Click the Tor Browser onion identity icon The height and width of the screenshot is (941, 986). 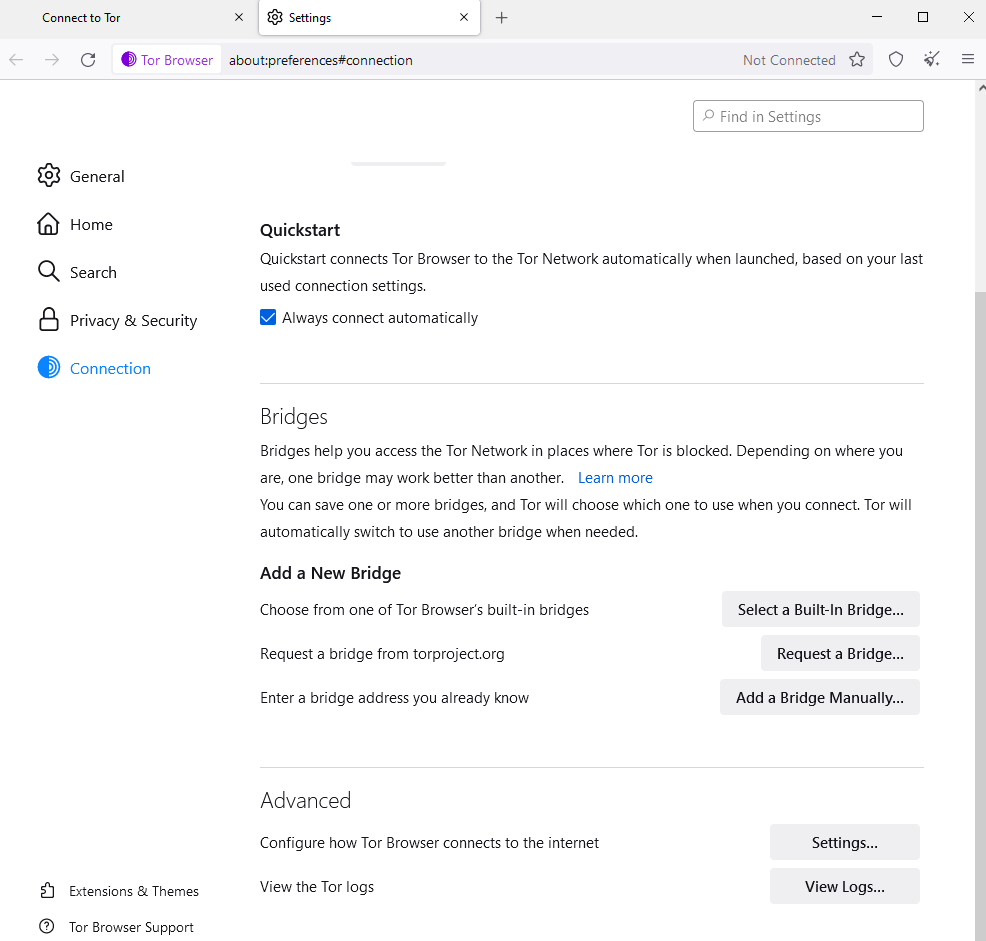[x=128, y=59]
